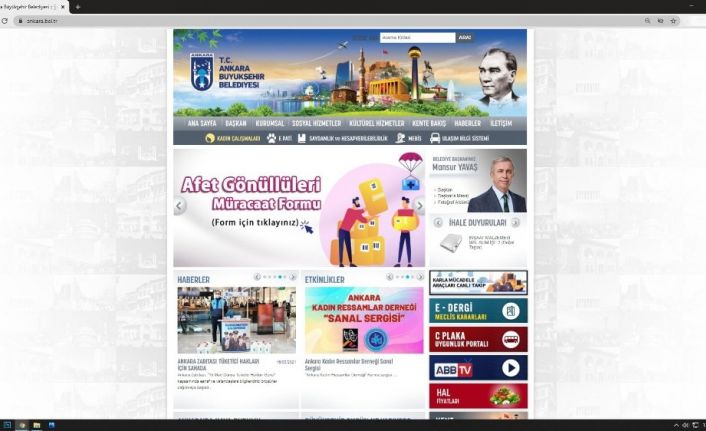
Task: Click the Arama Kriteri search field
Action: (x=417, y=37)
